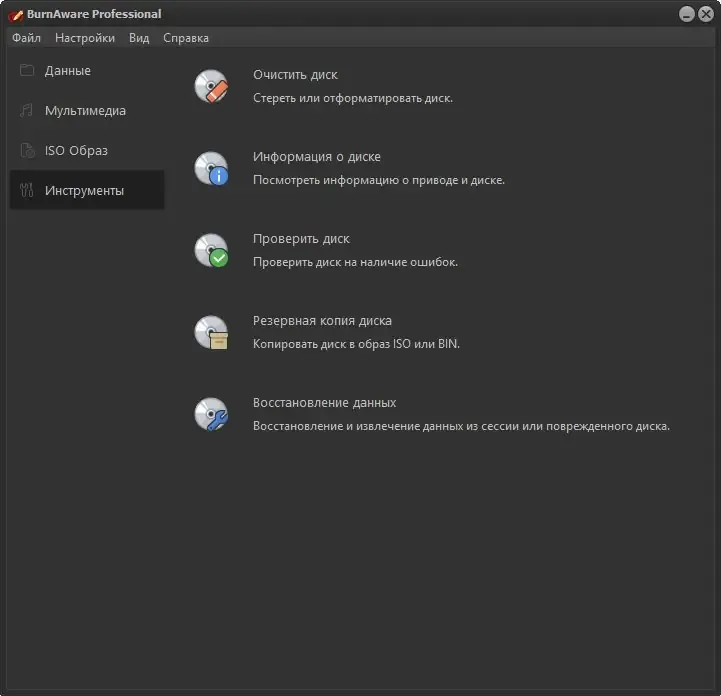The height and width of the screenshot is (696, 721).
Task: Open the Настройки menu
Action: pyautogui.click(x=85, y=38)
